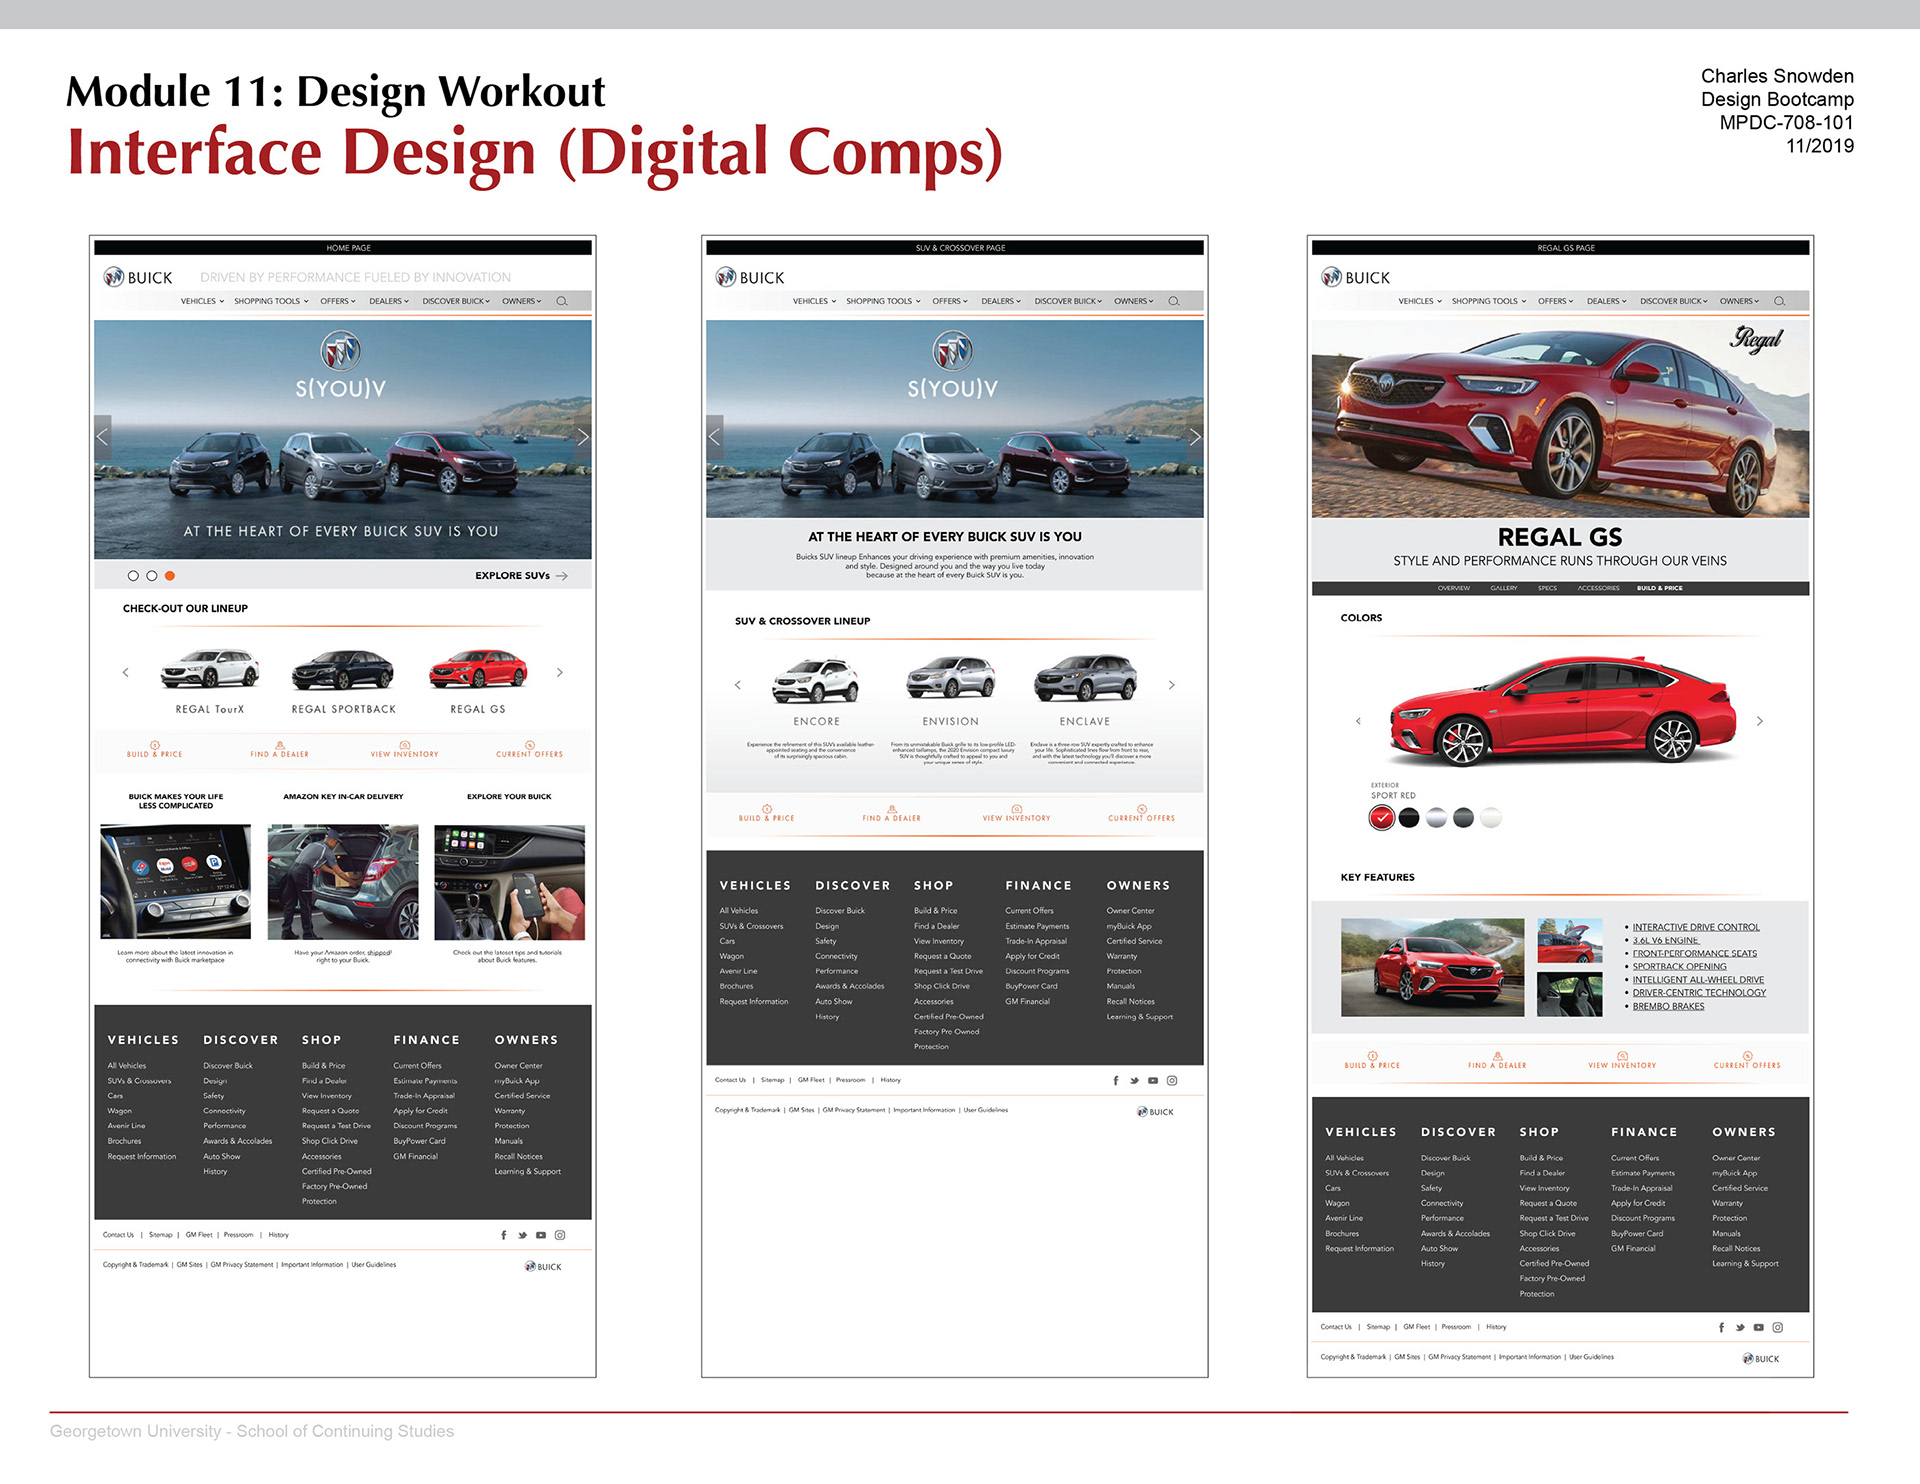Screen dimensions: 1920x1484
Task: Open Build & Price tab under Regal GS banner
Action: click(1660, 588)
